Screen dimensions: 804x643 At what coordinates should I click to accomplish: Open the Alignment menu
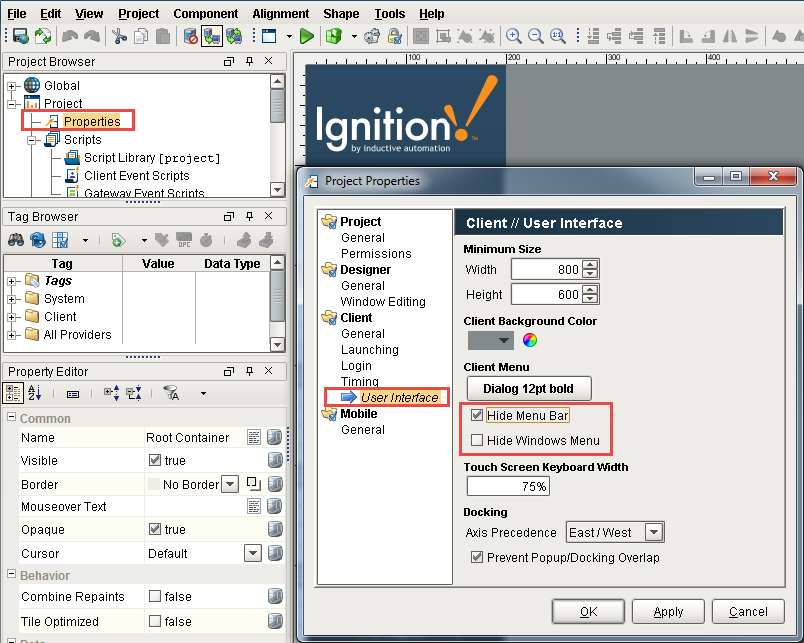280,14
